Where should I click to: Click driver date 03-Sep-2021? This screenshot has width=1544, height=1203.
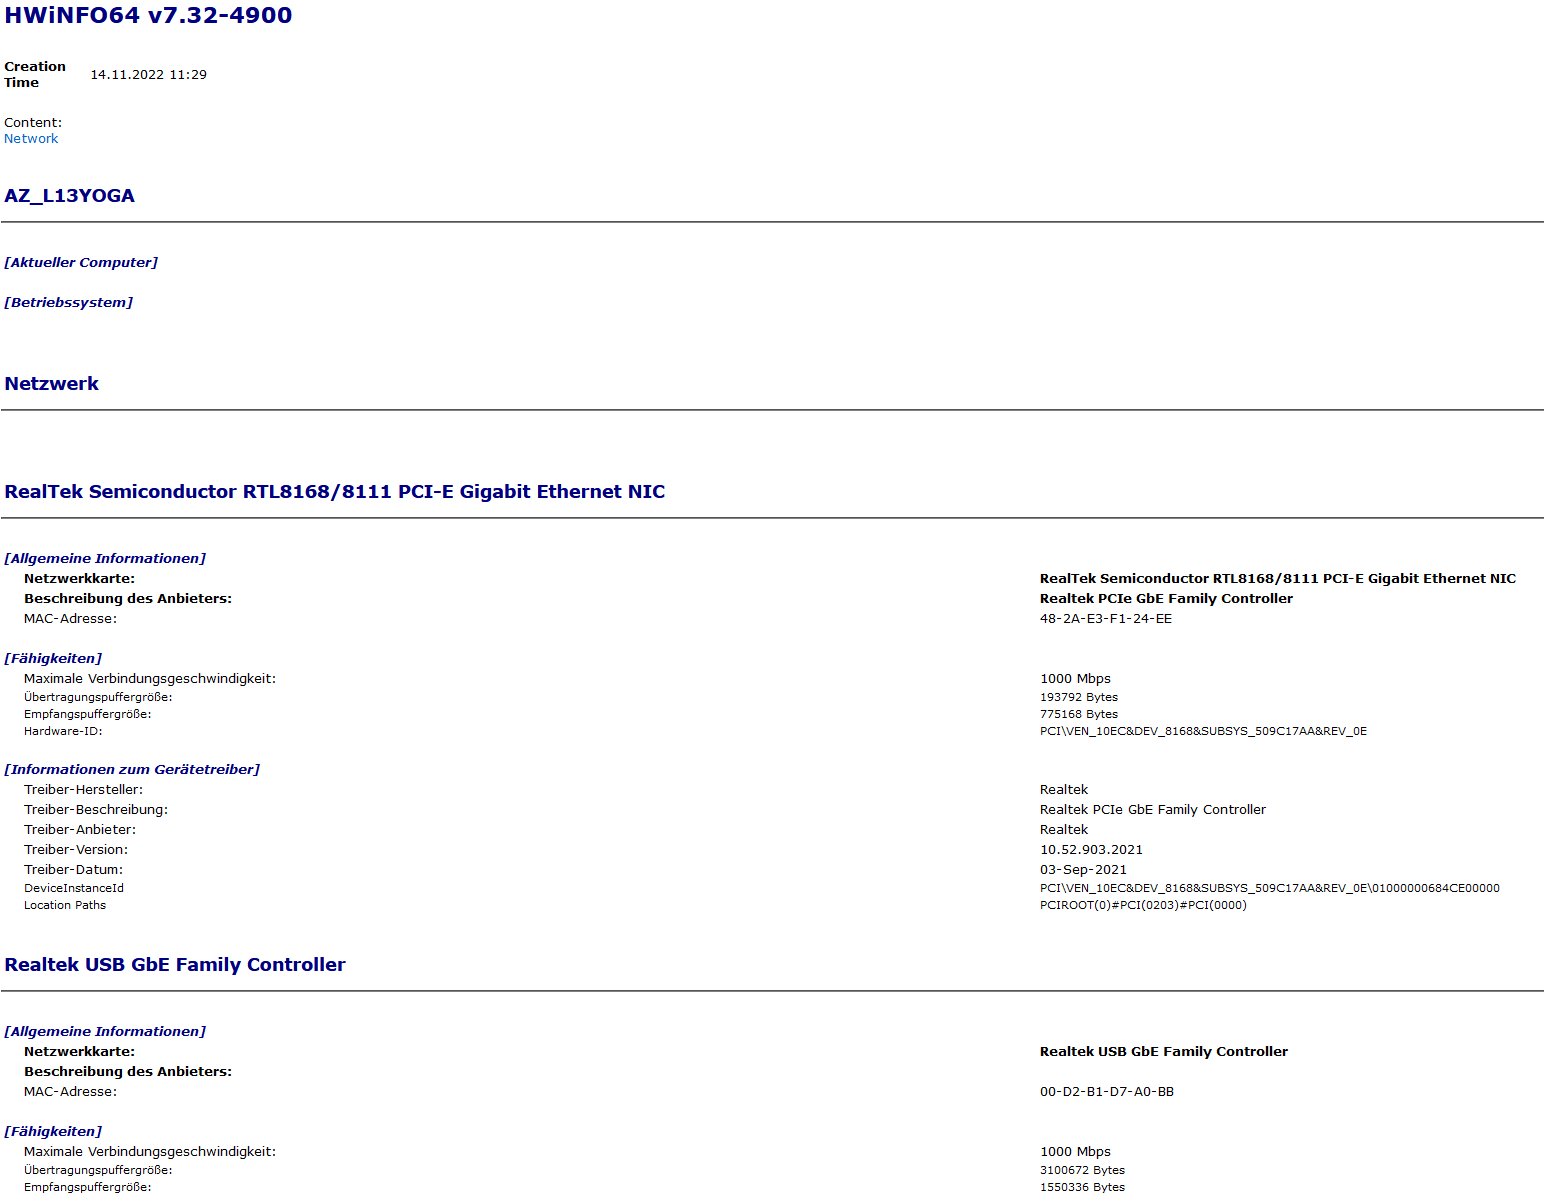pyautogui.click(x=1083, y=870)
